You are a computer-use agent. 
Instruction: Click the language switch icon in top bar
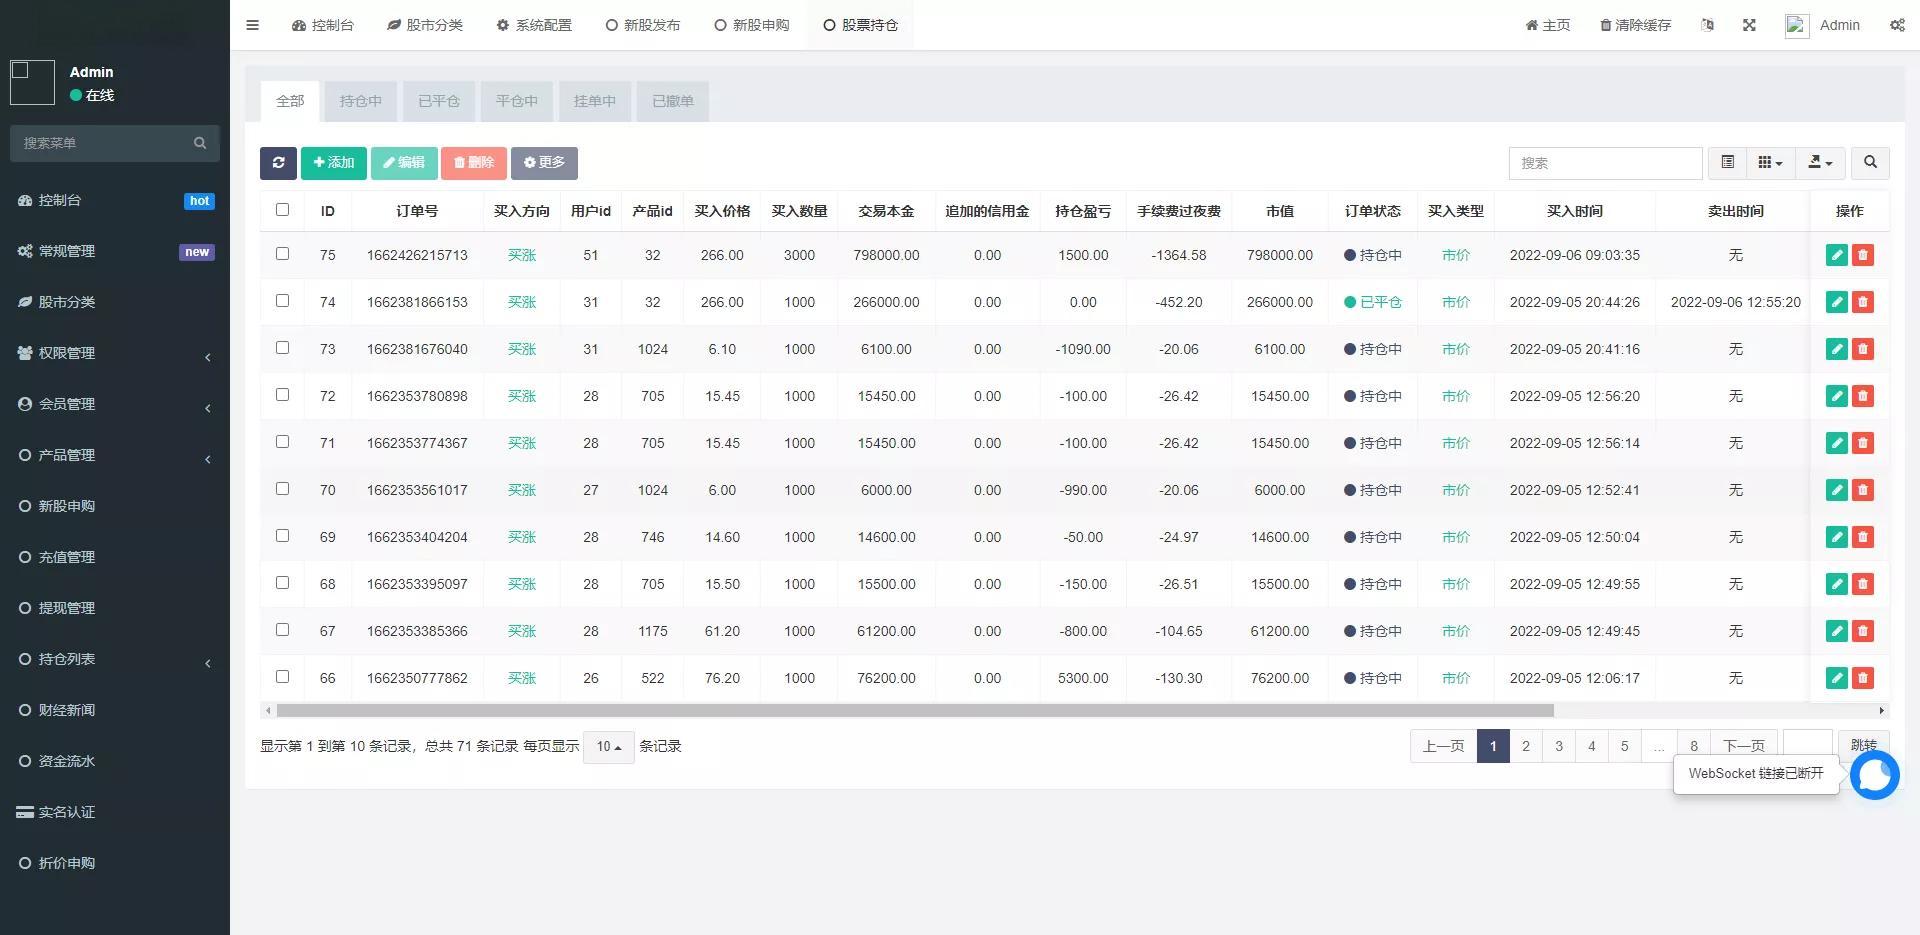pyautogui.click(x=1707, y=25)
